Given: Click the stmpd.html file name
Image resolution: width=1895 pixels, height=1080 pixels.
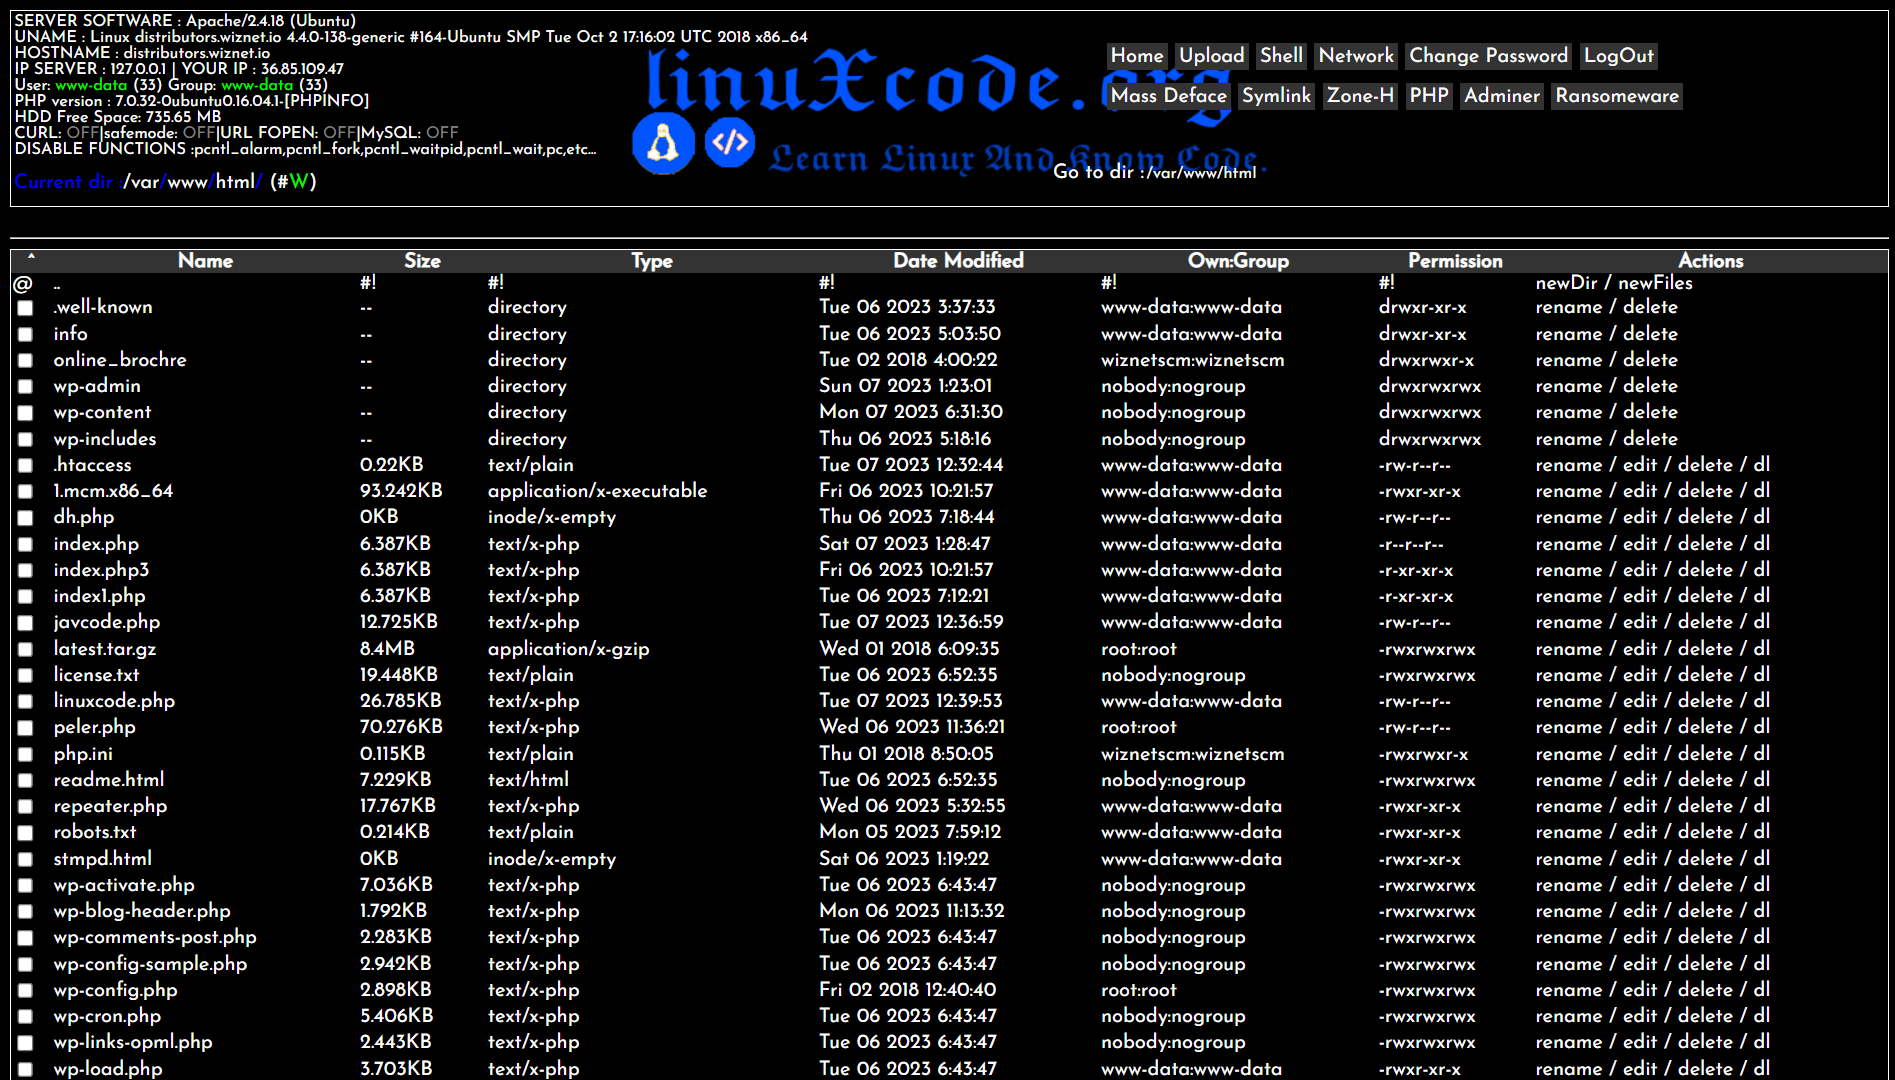Looking at the screenshot, I should [x=102, y=859].
